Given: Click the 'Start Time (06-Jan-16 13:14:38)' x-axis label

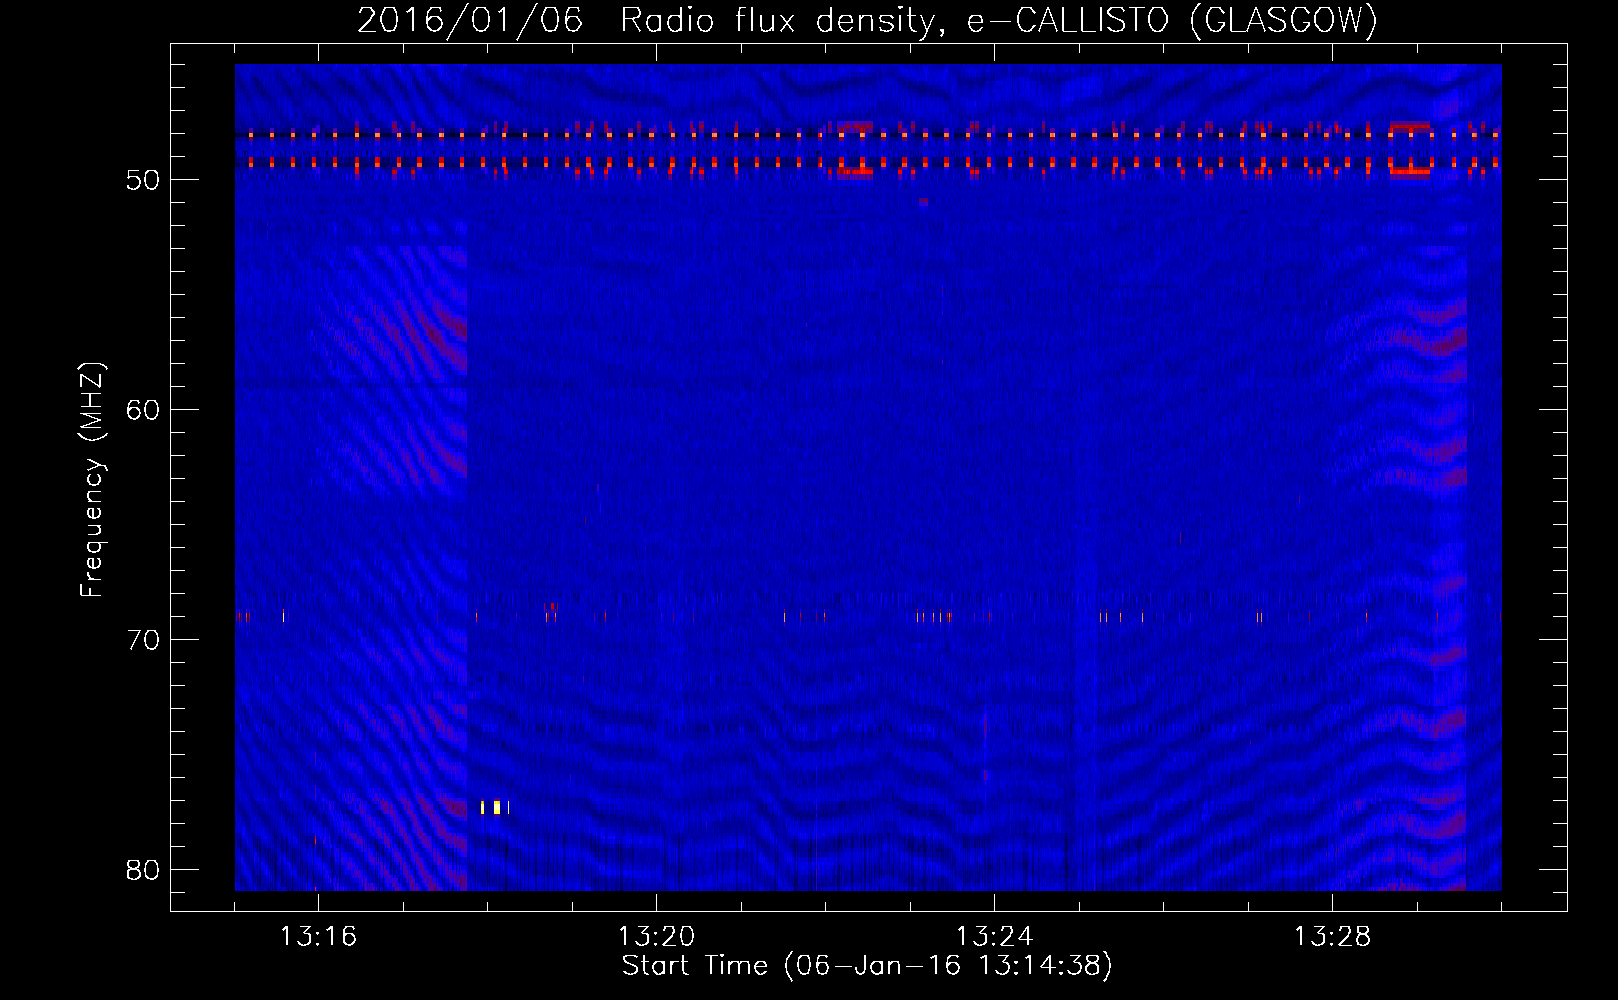Looking at the screenshot, I should (x=867, y=966).
